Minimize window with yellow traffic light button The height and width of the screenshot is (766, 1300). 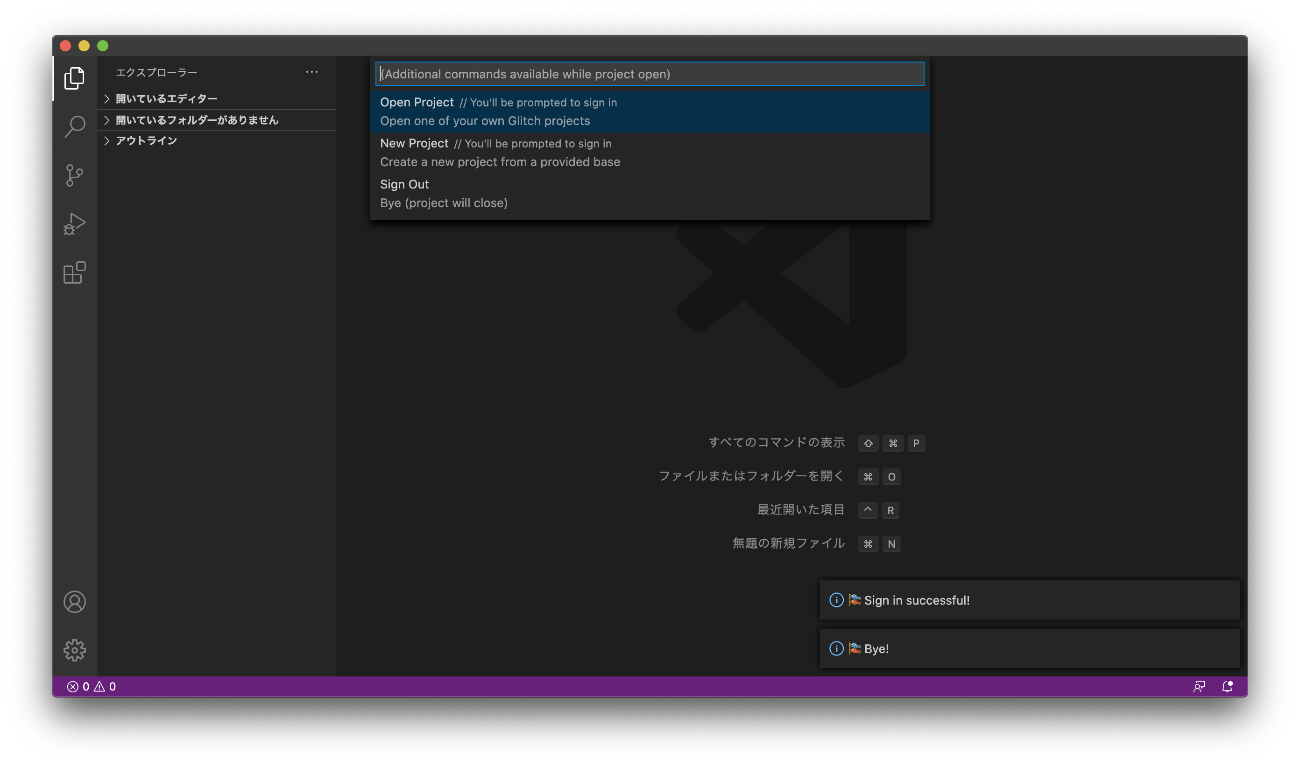(84, 46)
